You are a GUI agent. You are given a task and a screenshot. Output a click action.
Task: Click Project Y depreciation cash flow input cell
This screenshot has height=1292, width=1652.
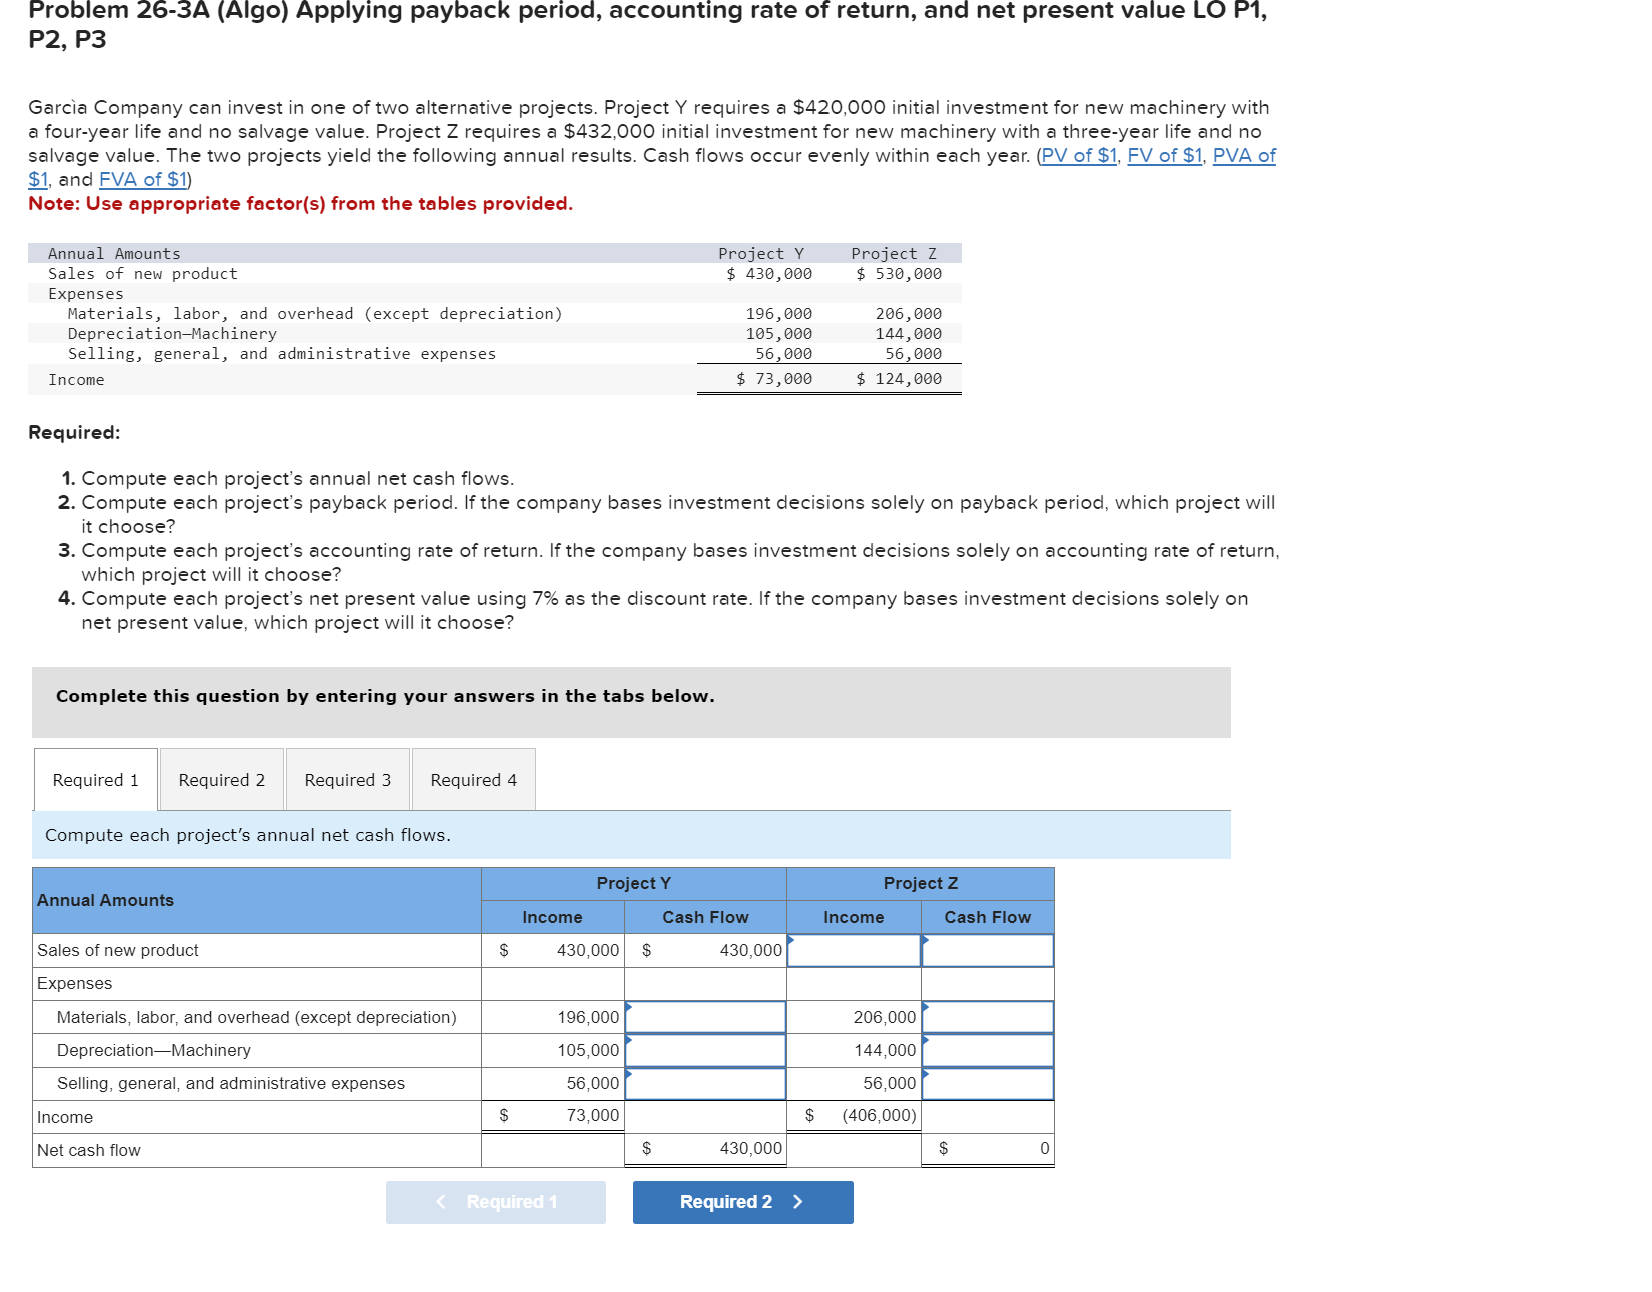[x=703, y=1050]
